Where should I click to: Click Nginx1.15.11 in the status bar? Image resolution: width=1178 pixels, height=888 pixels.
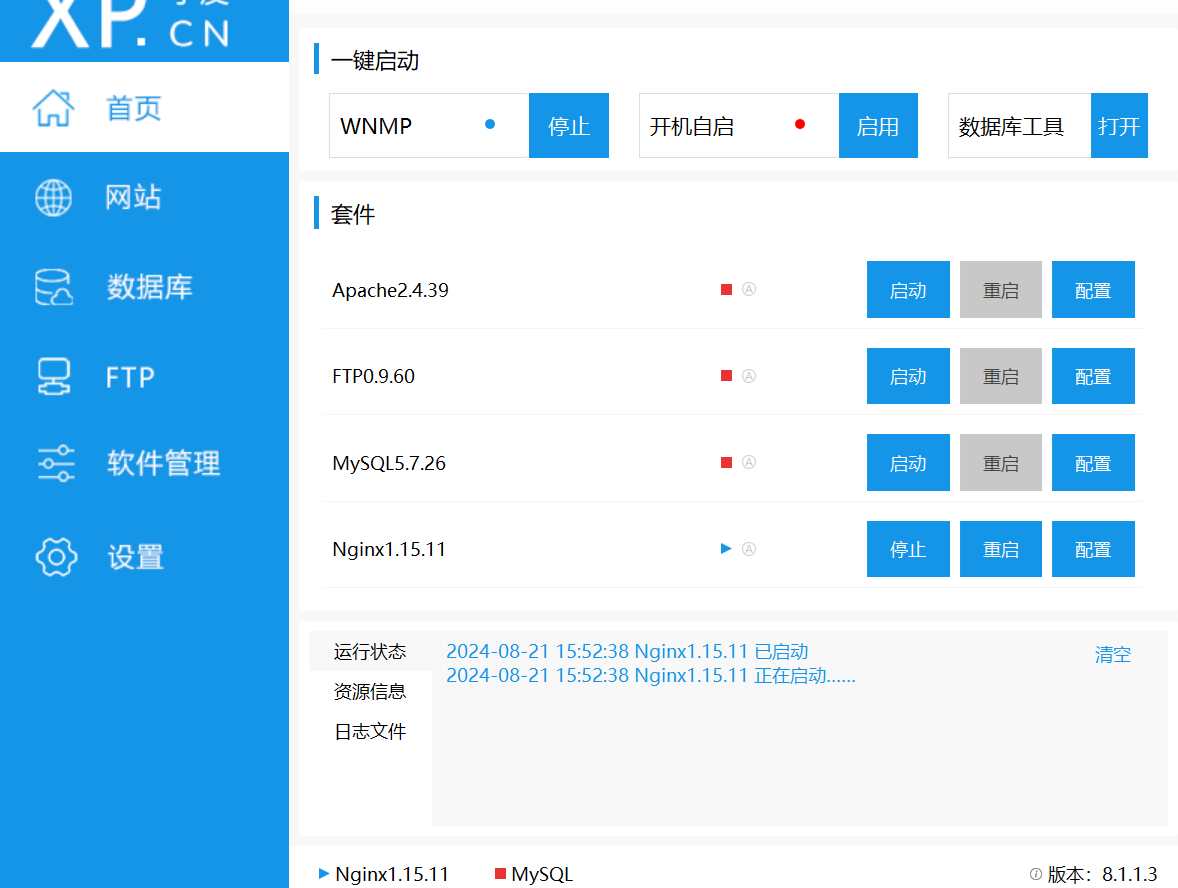coord(391,874)
